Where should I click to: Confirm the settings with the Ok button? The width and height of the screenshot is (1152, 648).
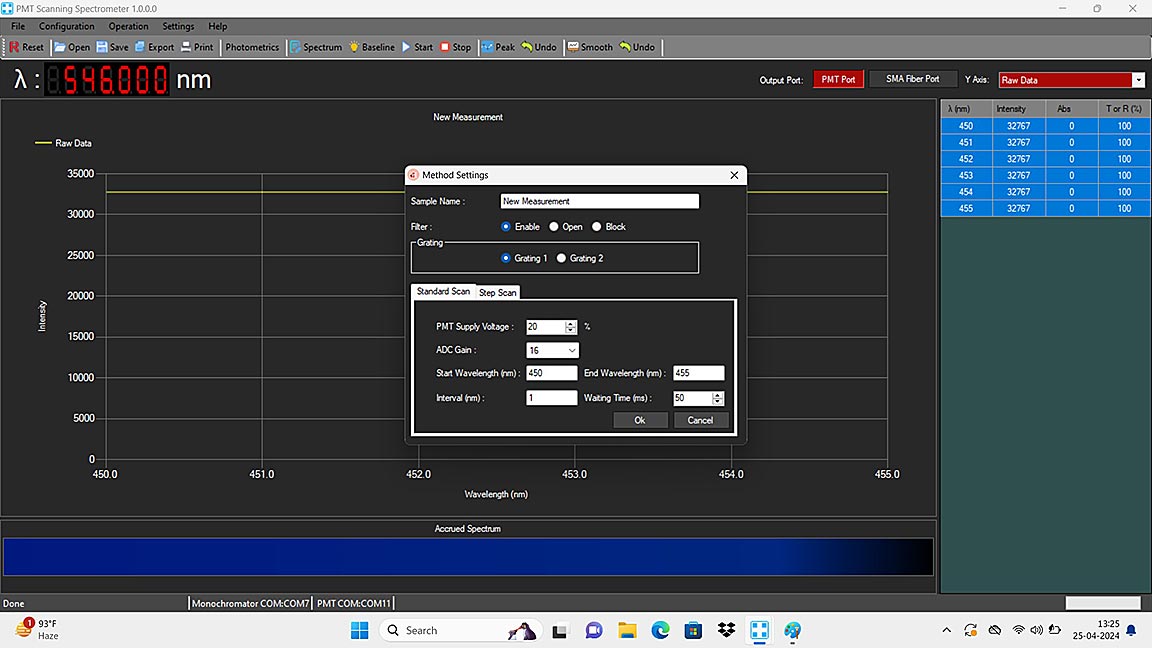click(640, 420)
